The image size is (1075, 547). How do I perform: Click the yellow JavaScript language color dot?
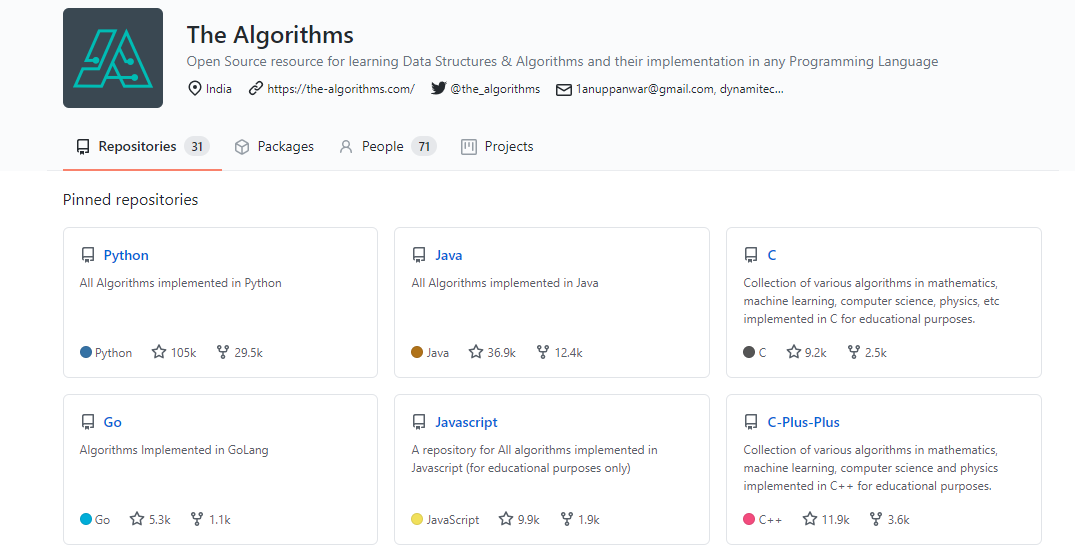[417, 520]
